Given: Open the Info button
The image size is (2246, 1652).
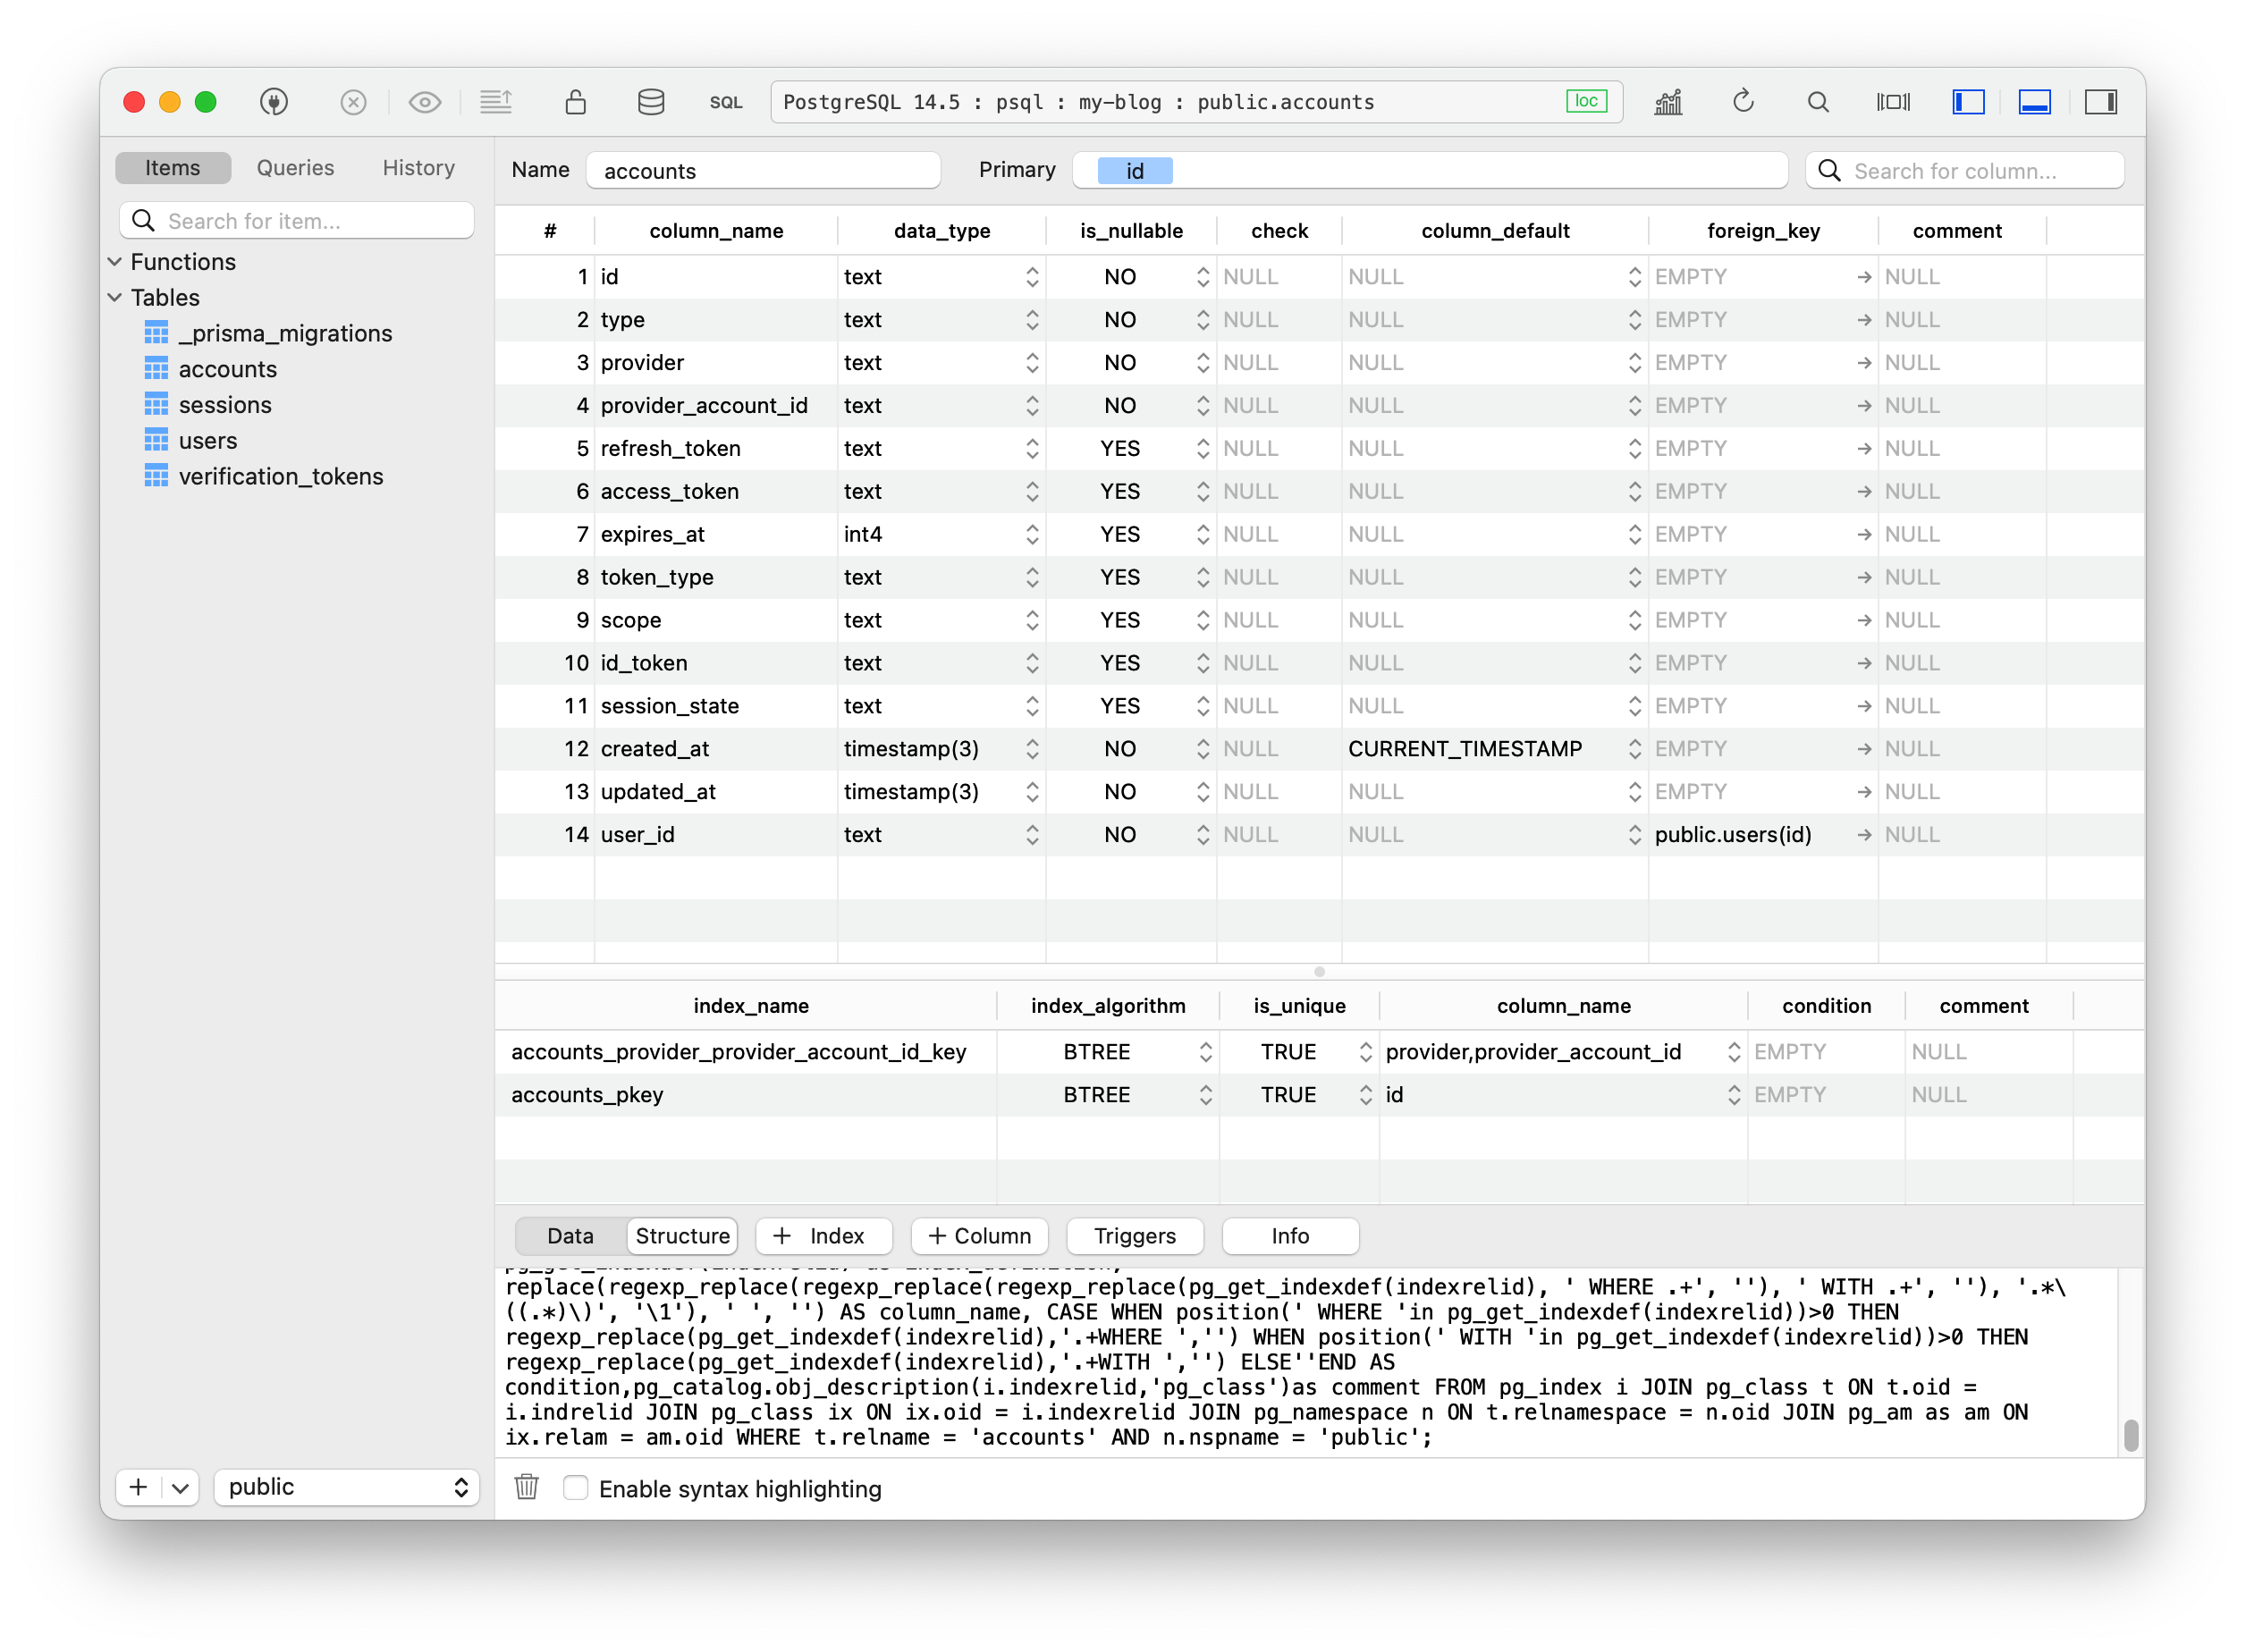Looking at the screenshot, I should tap(1290, 1236).
